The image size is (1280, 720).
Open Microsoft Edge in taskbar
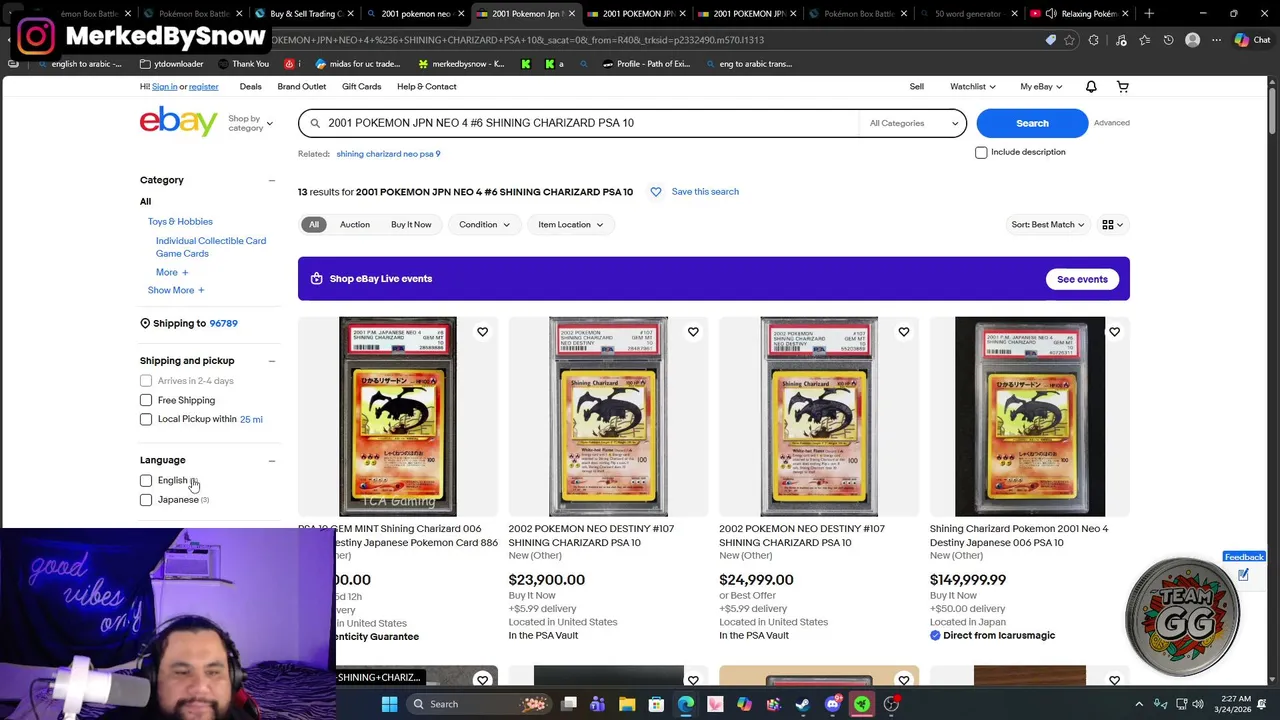[686, 704]
